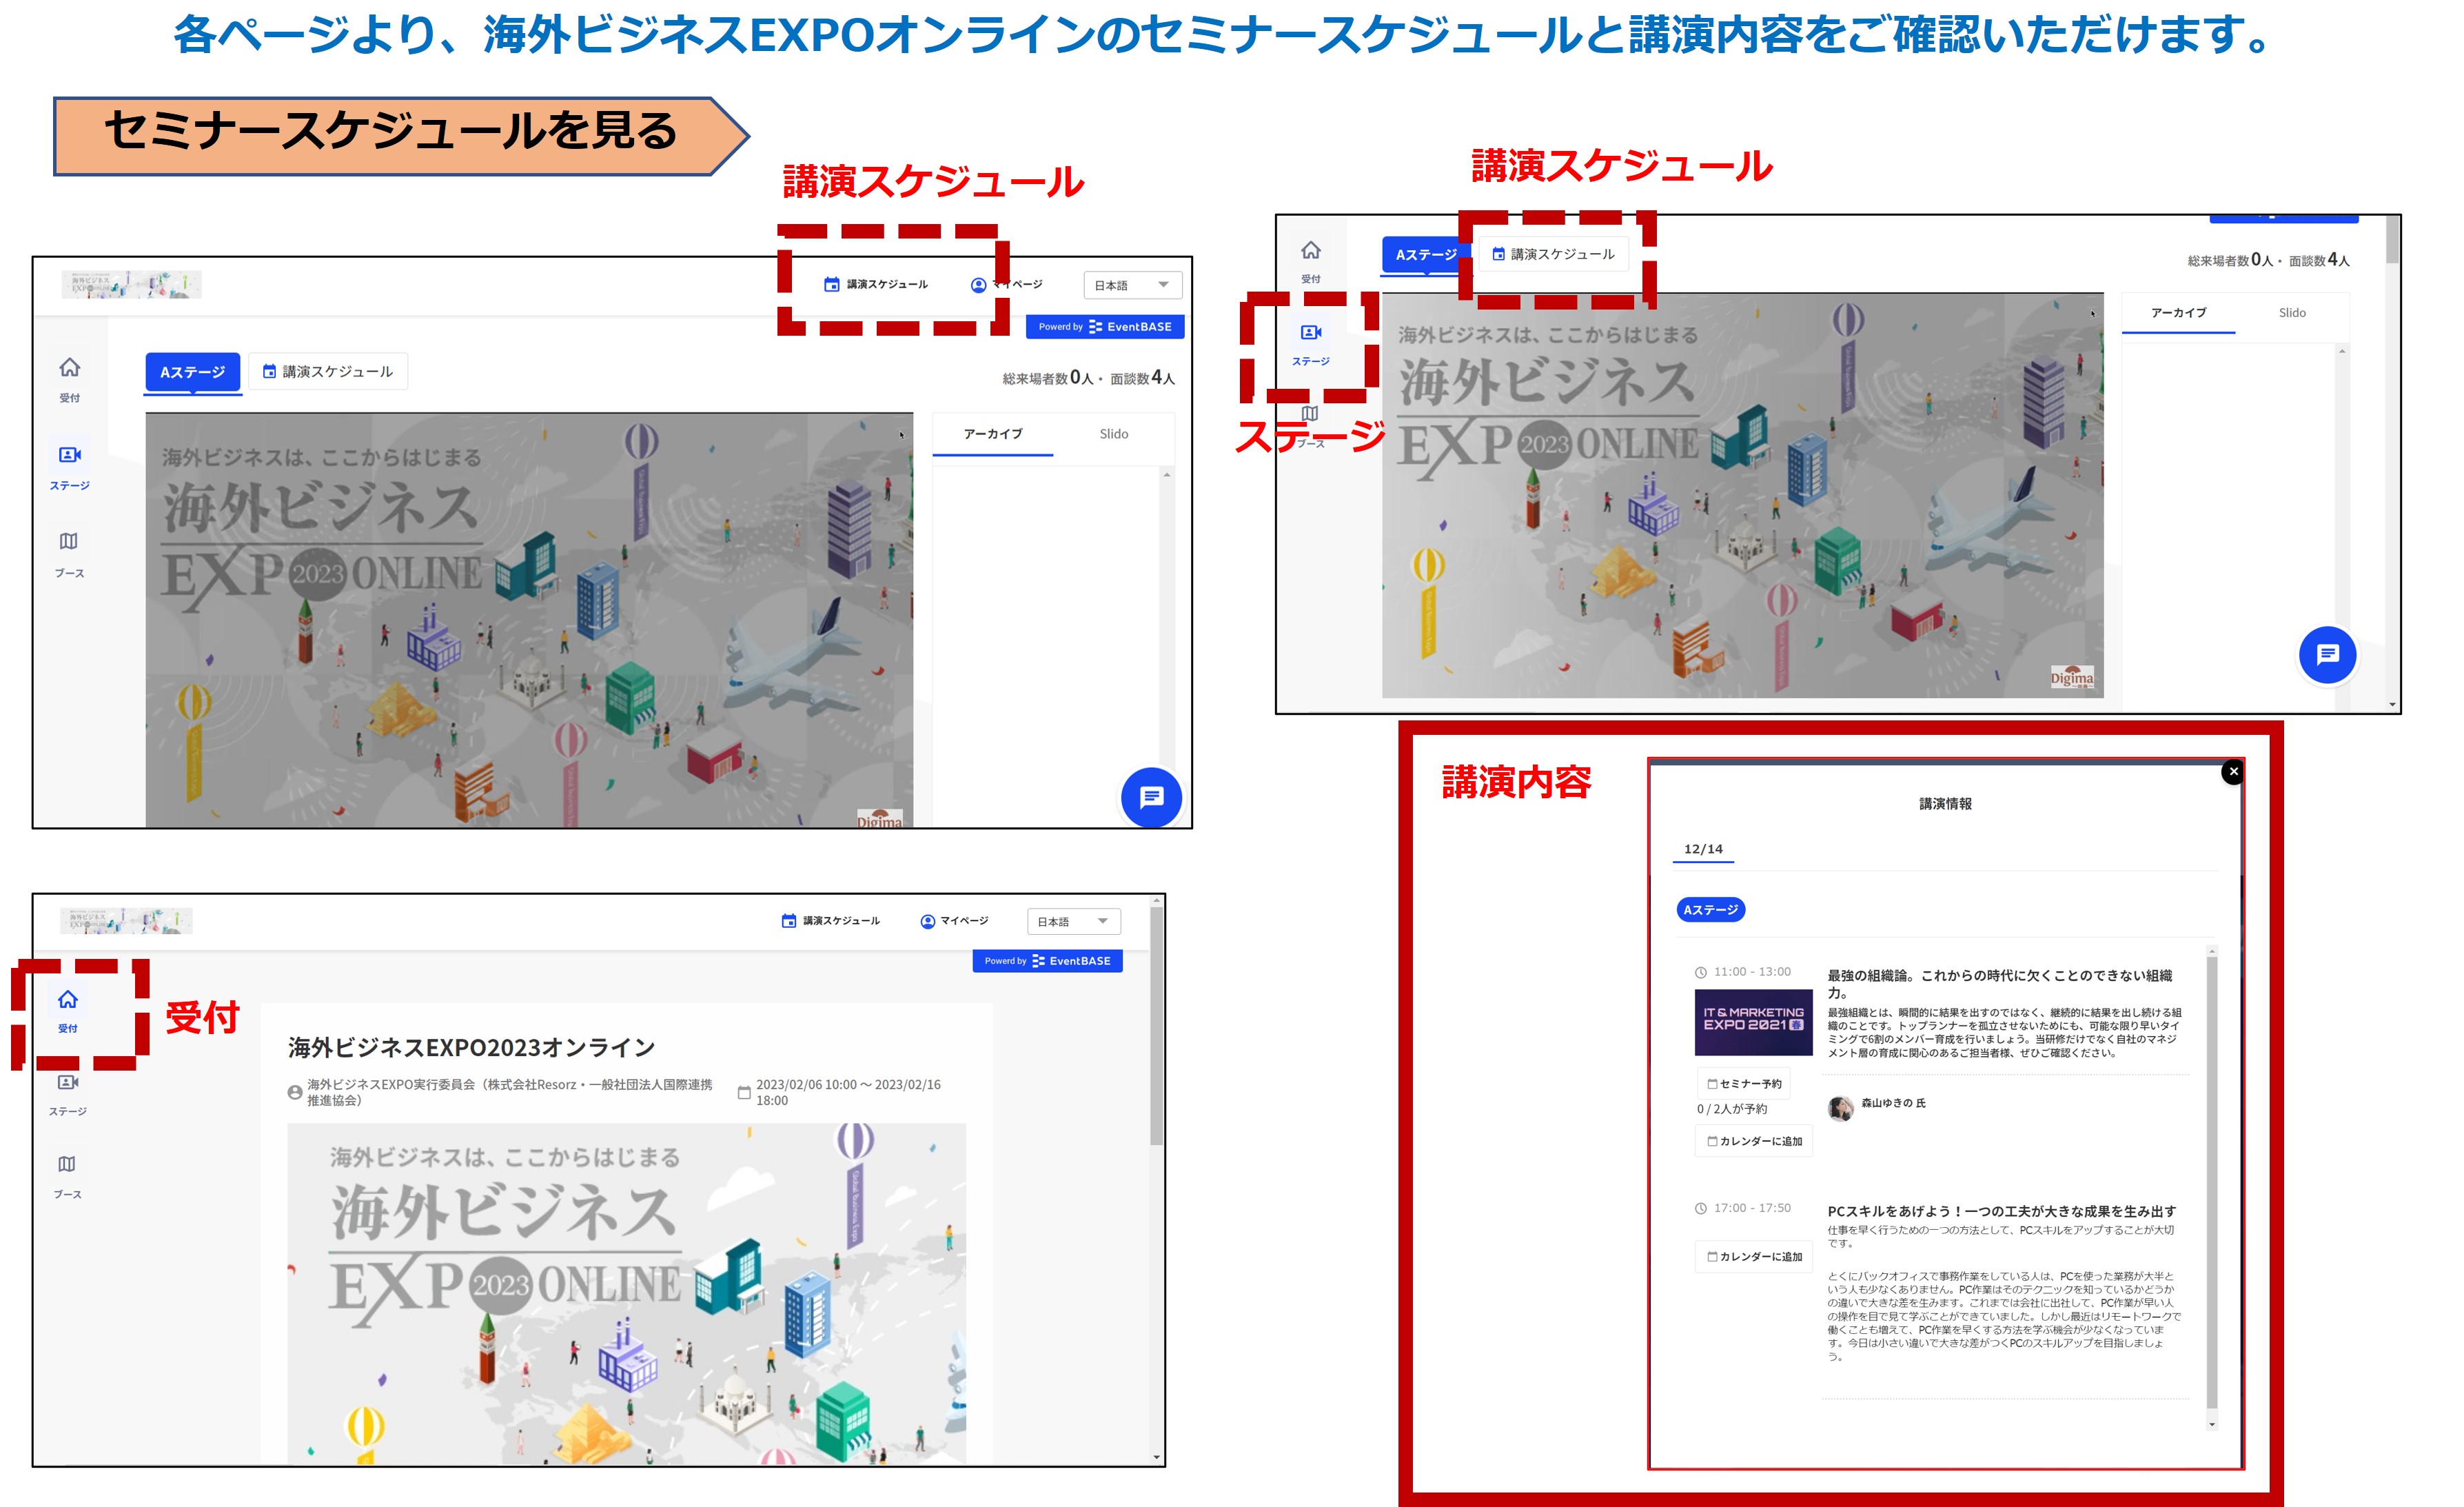This screenshot has height=1507, width=2464.
Task: Click 総来場者数 0人 counter in upper-right screenshot
Action: pos(2230,260)
